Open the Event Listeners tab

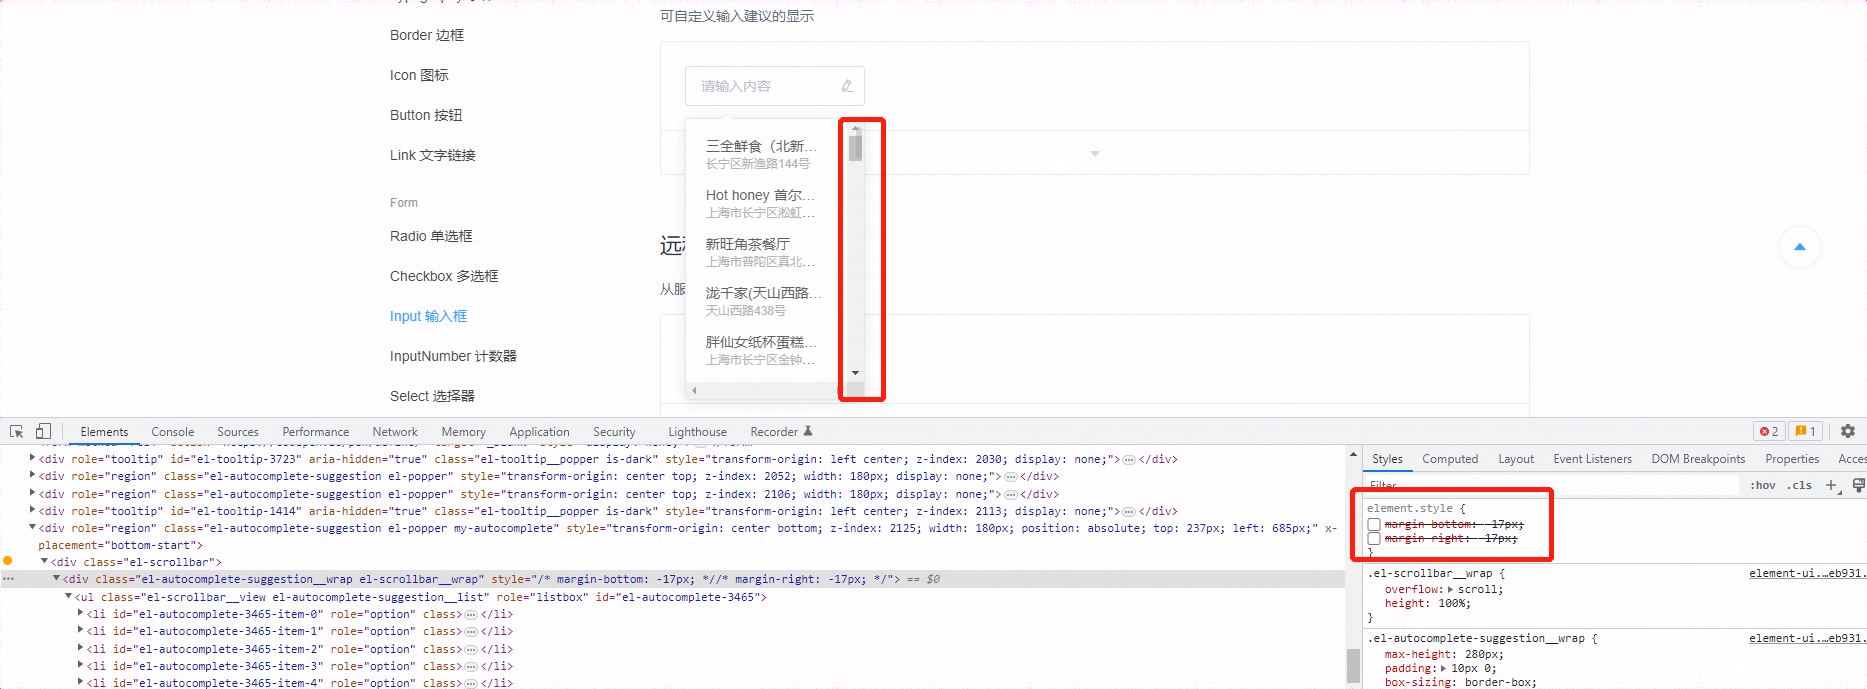click(x=1592, y=459)
